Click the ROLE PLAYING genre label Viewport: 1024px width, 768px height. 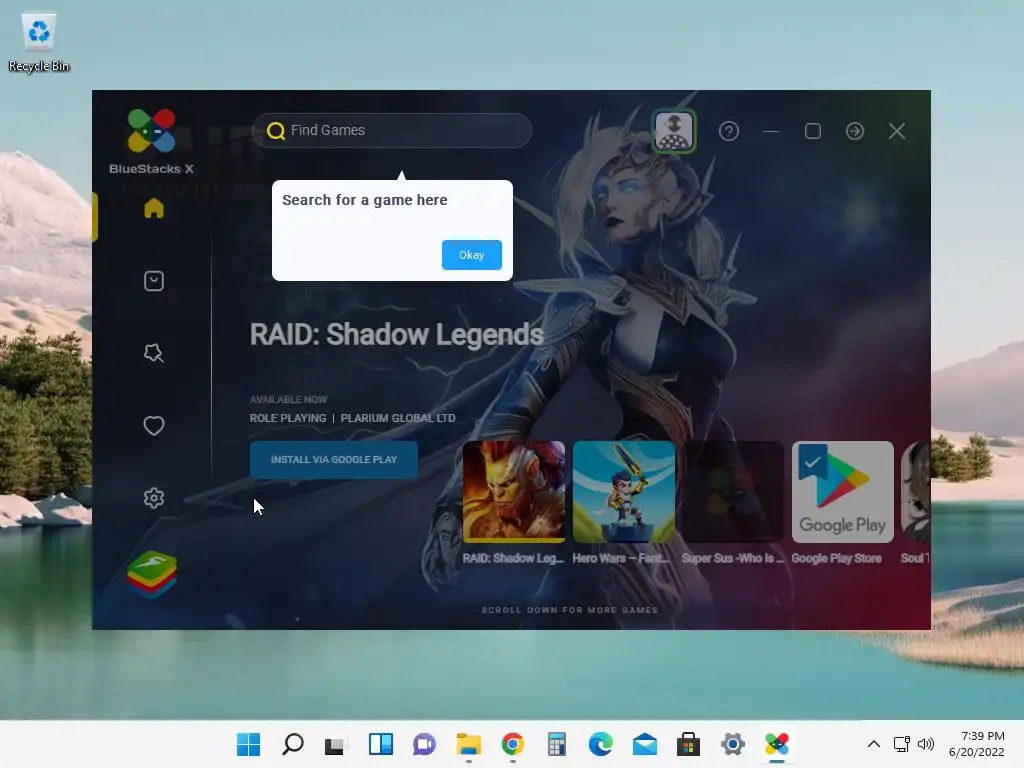288,418
